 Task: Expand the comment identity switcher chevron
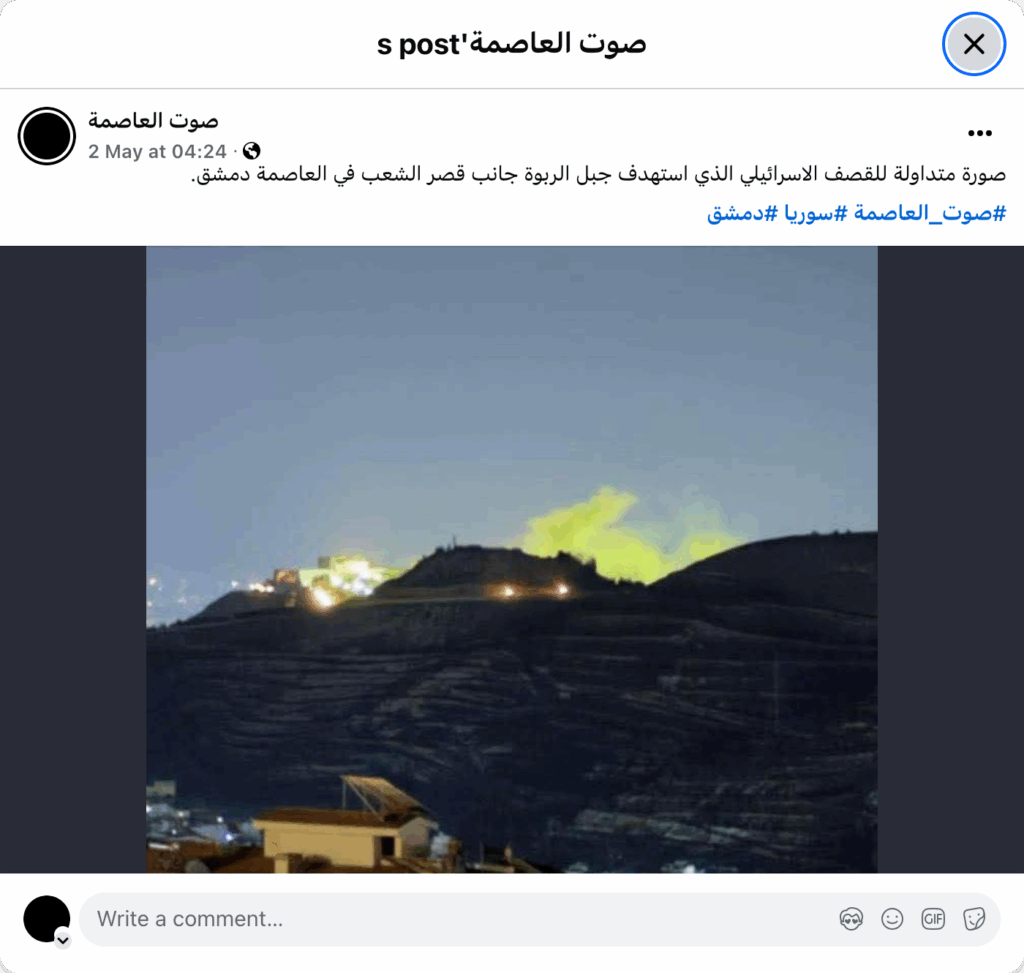63,940
